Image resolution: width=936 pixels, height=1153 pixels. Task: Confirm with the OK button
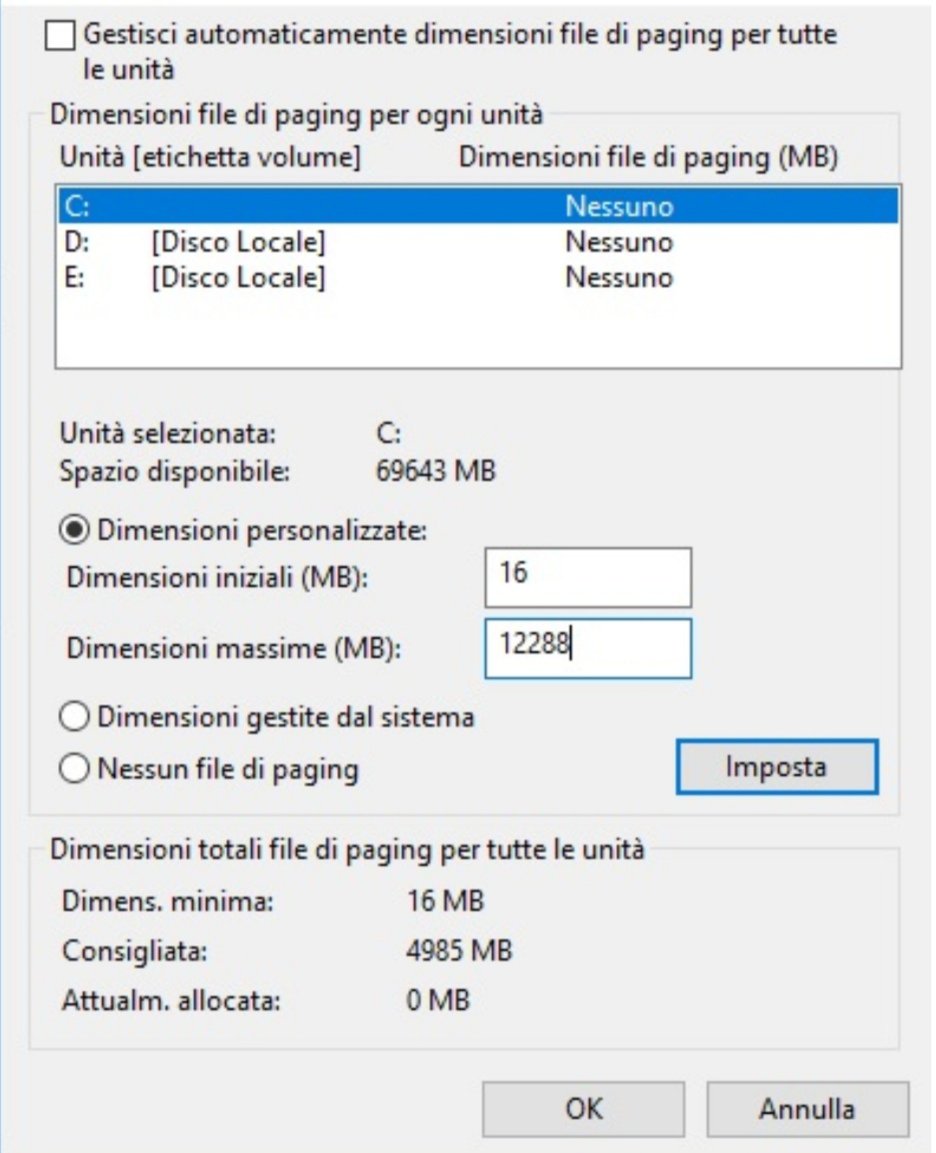click(584, 1109)
